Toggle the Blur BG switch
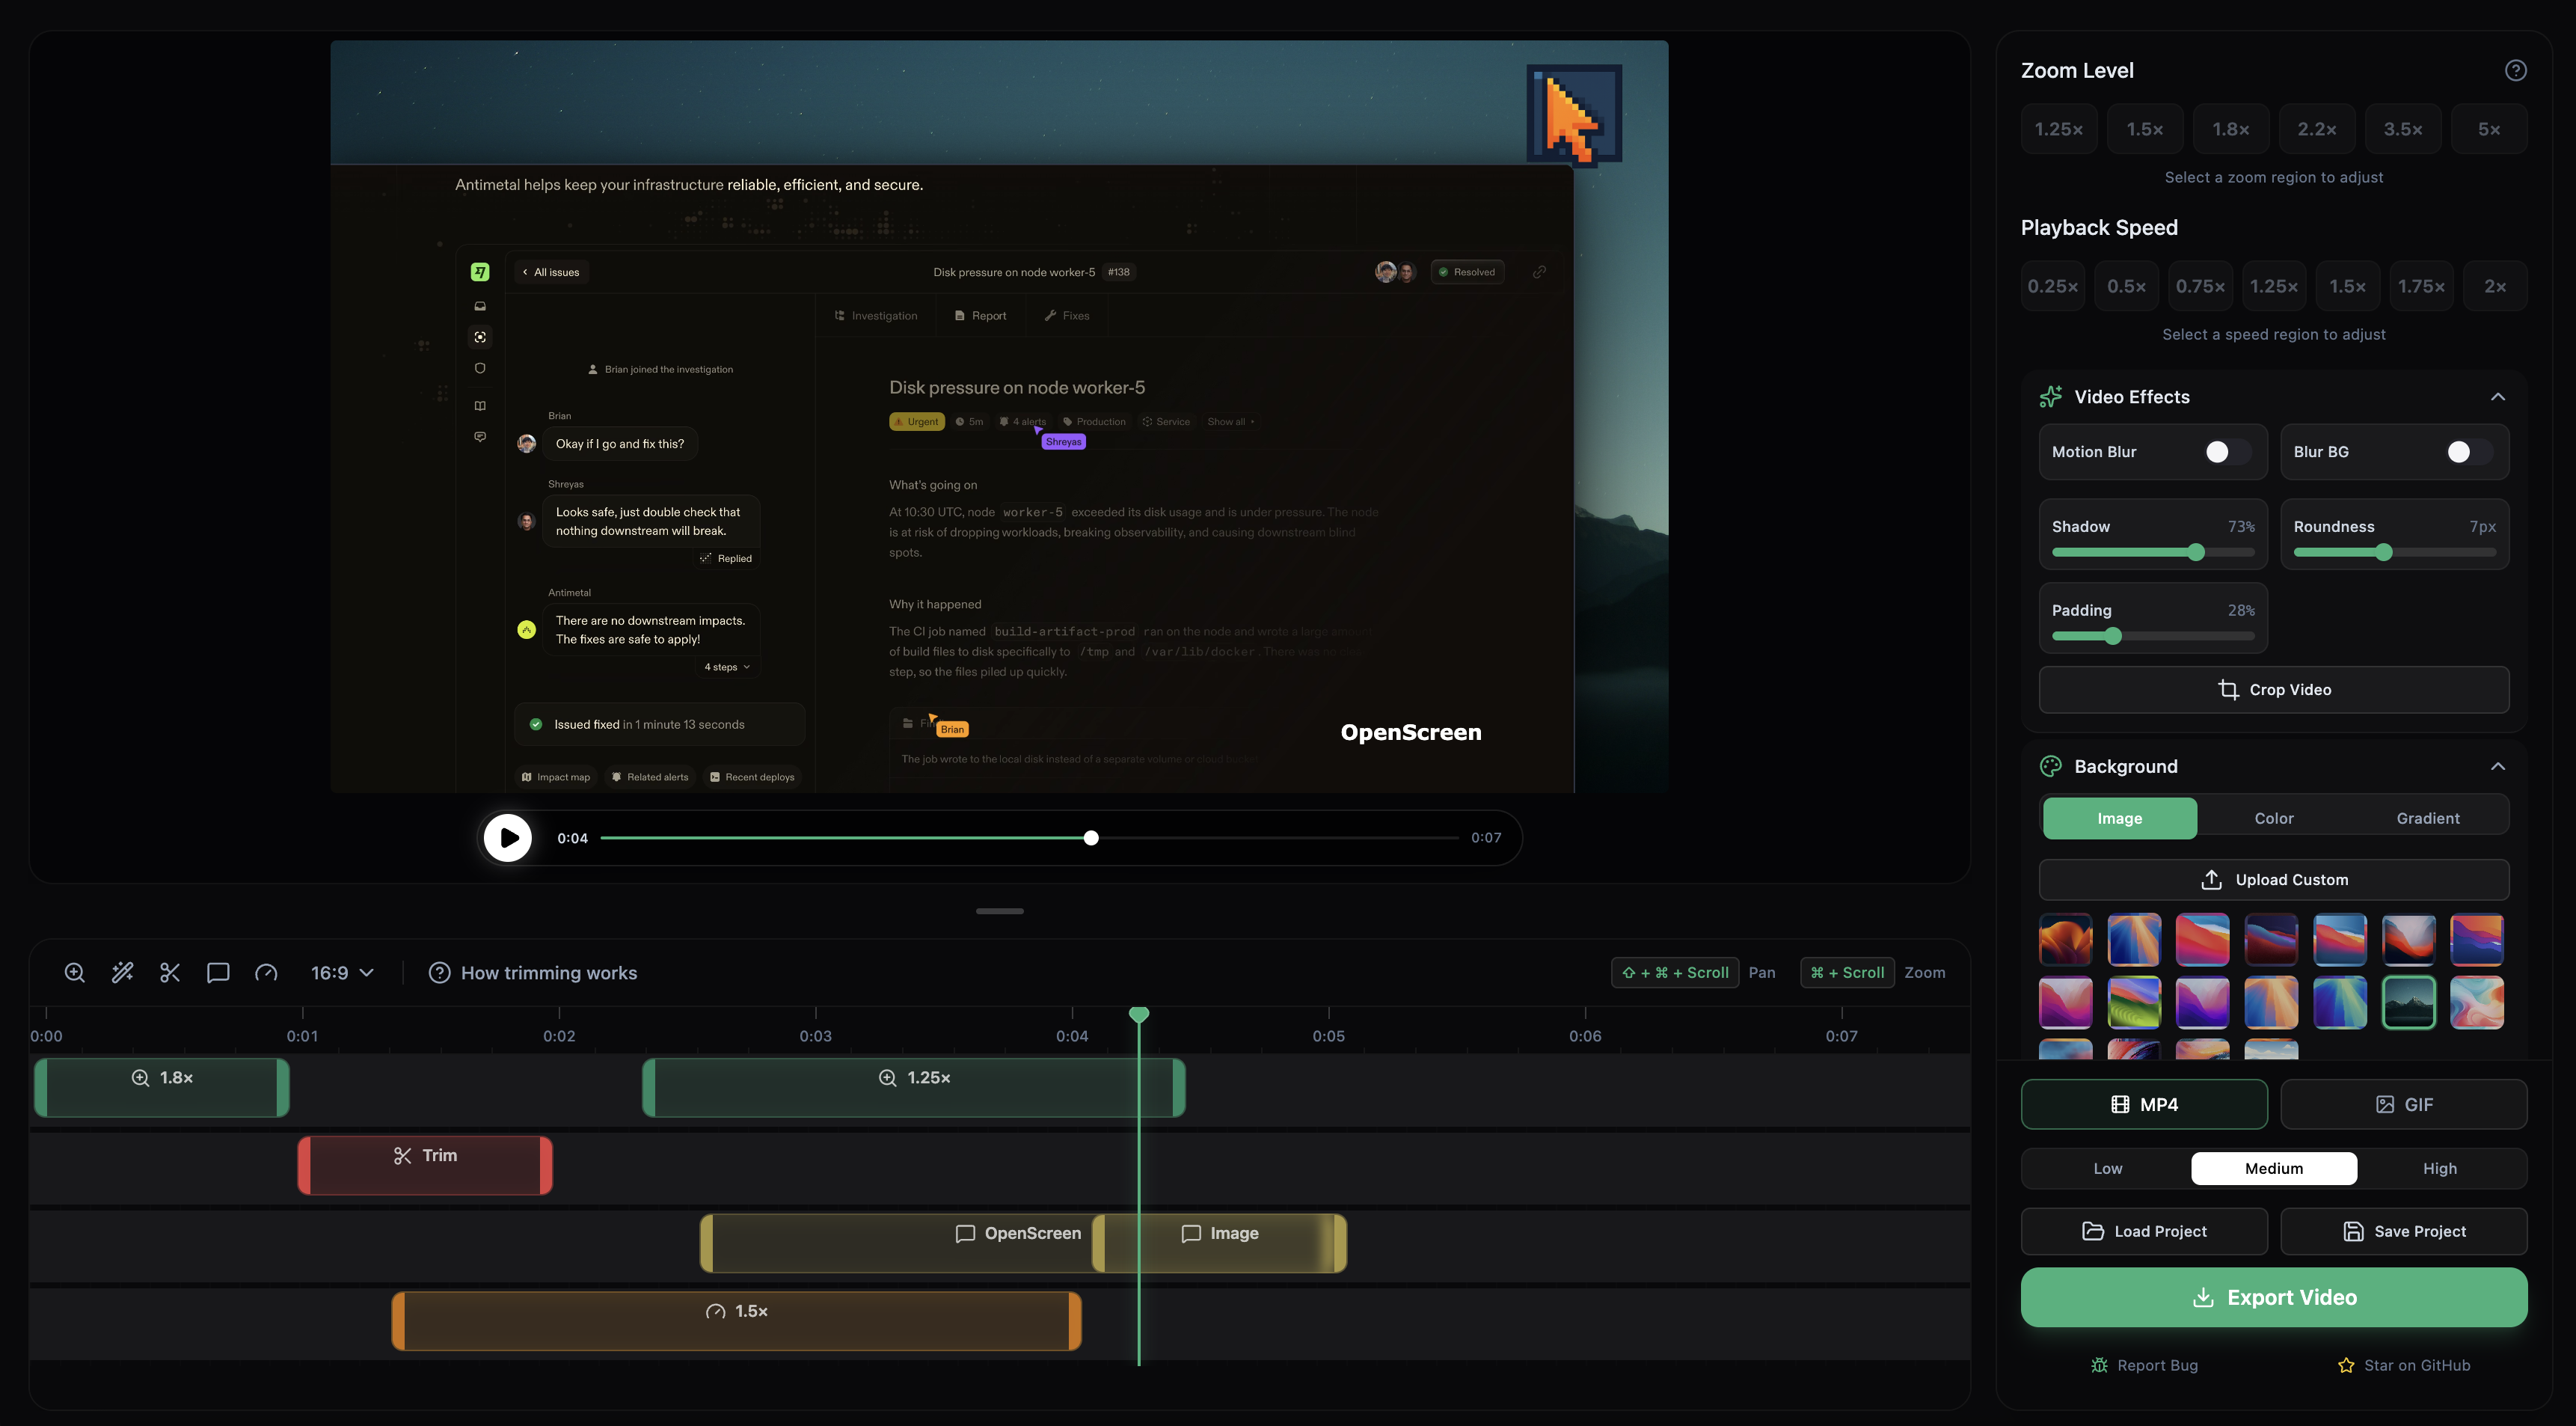 [x=2462, y=452]
